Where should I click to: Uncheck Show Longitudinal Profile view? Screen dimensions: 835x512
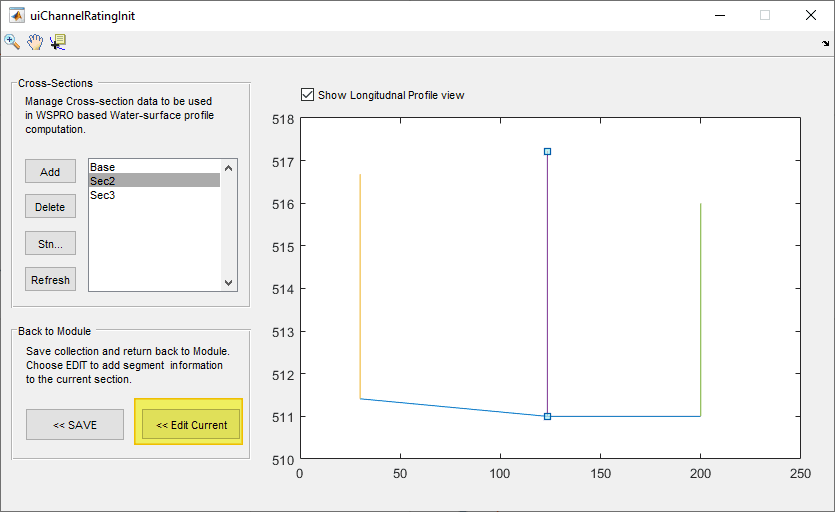(x=308, y=95)
